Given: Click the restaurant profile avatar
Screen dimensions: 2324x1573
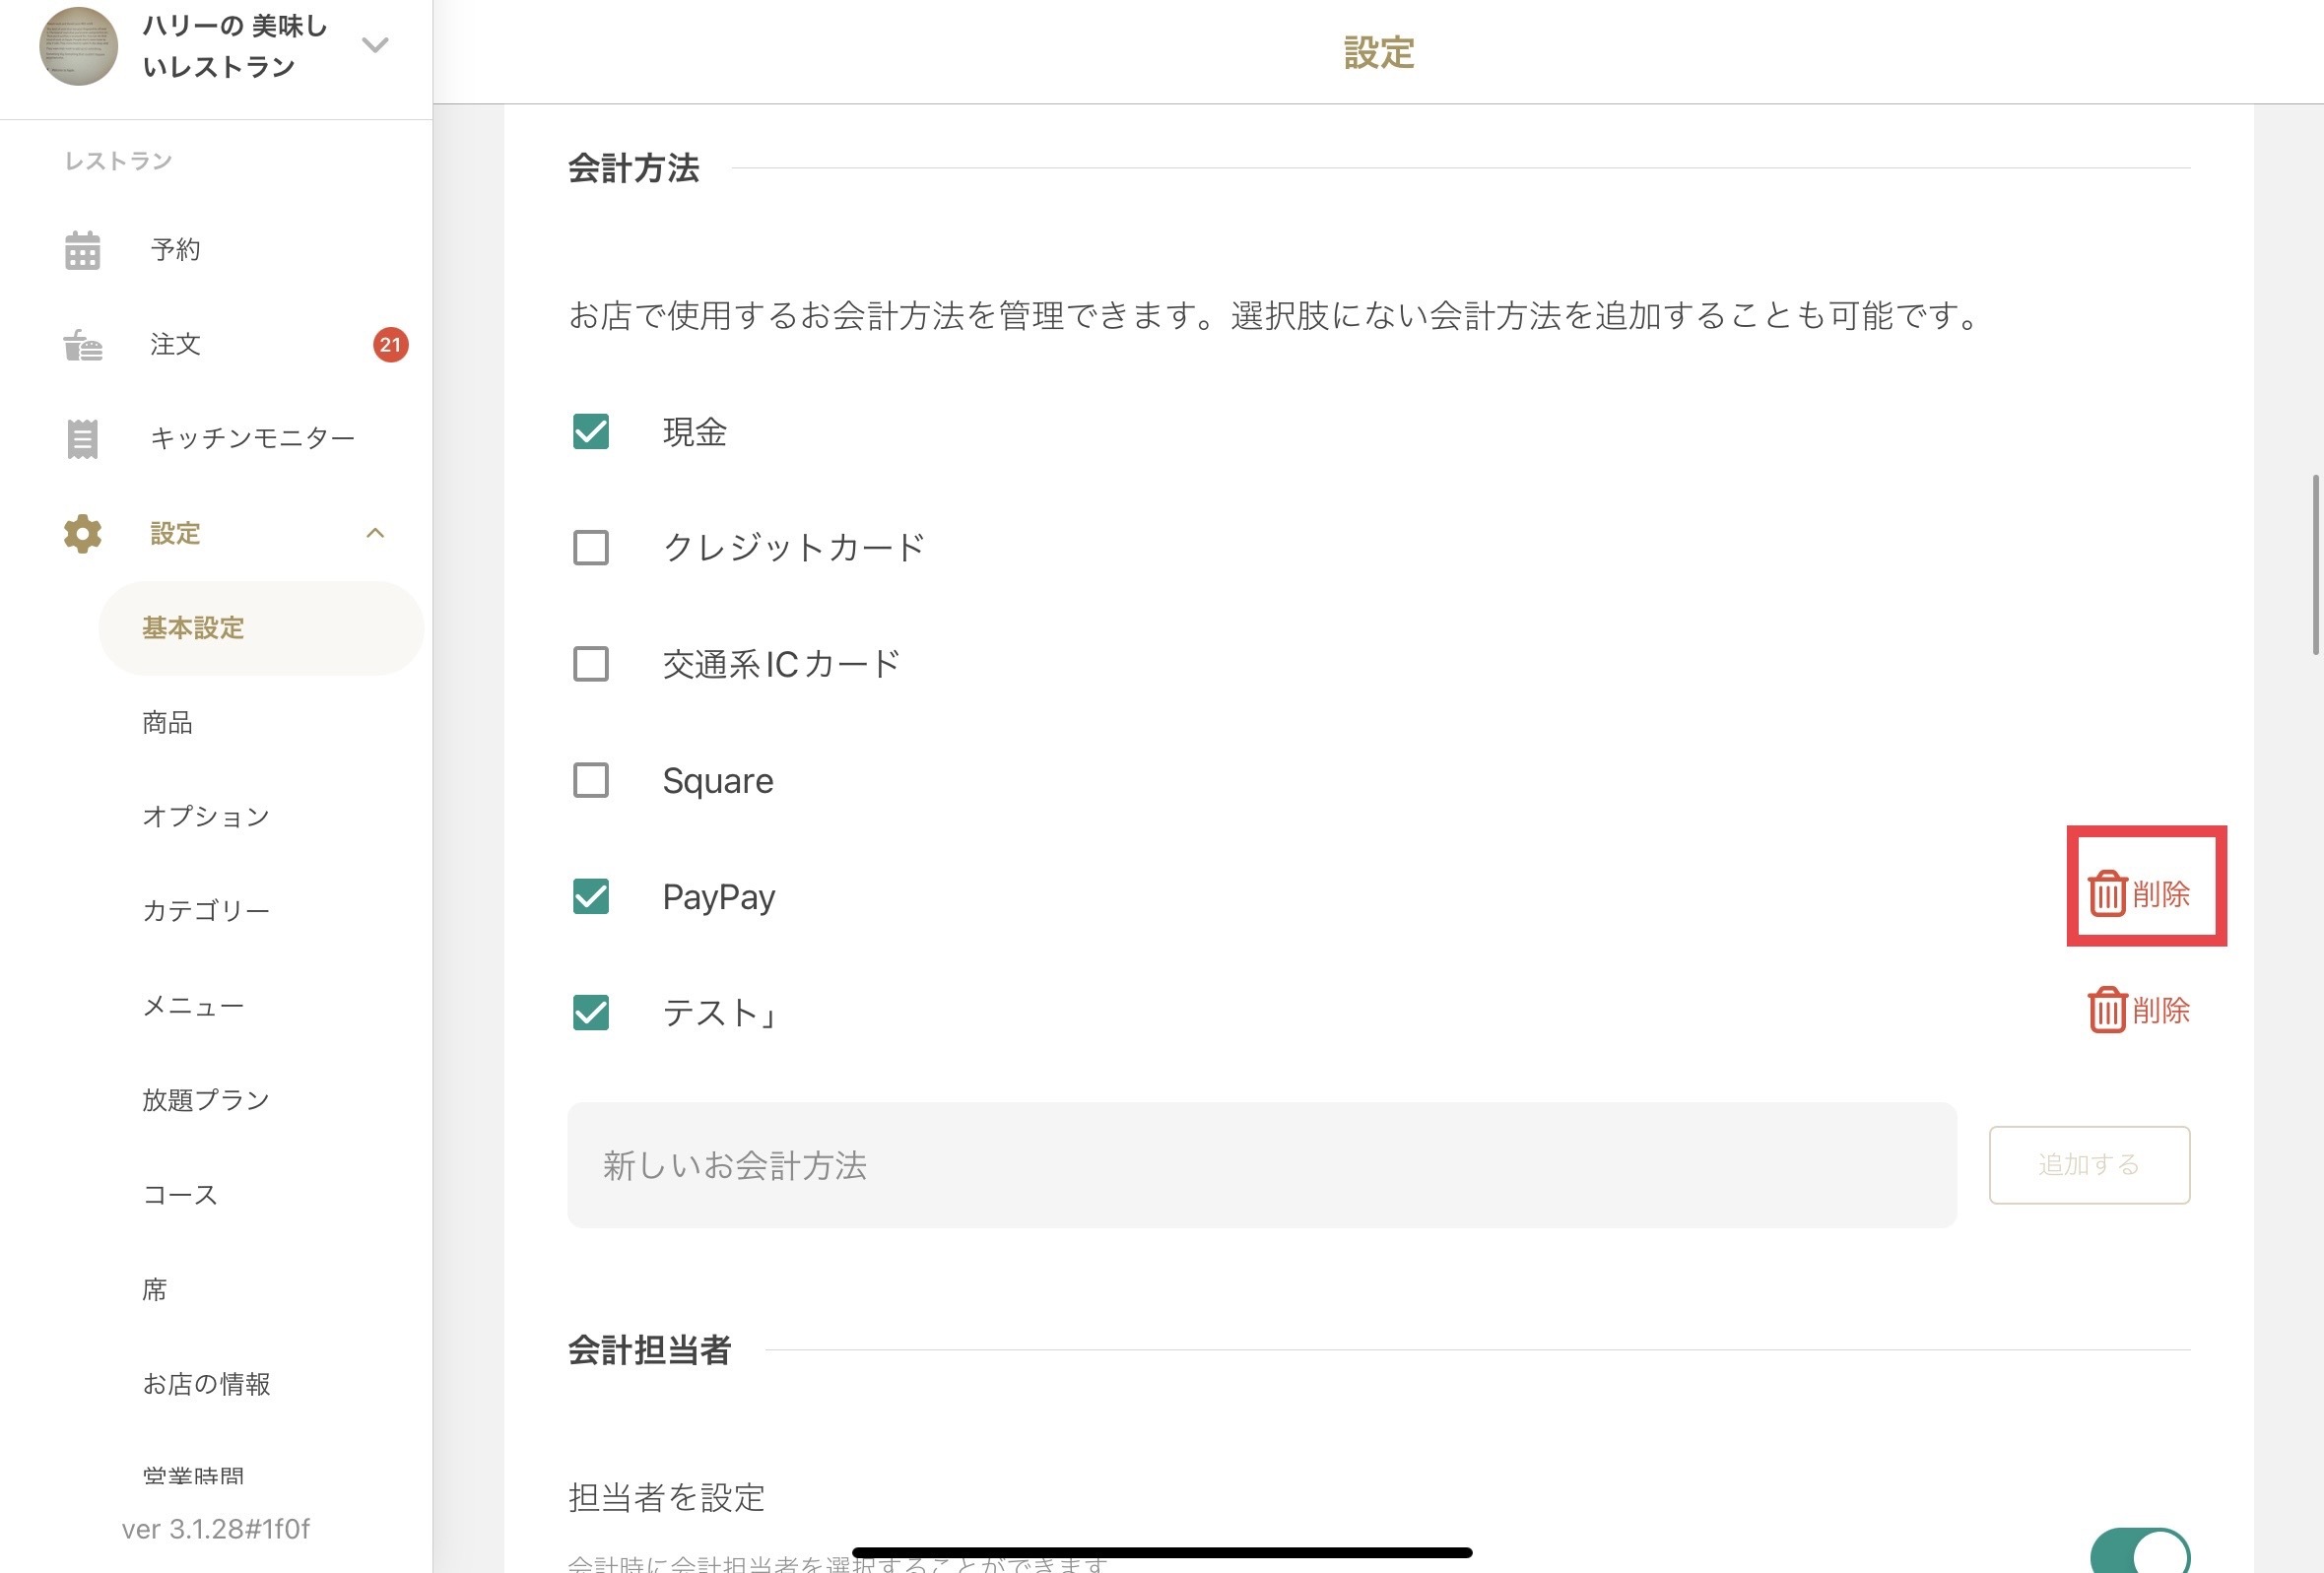Looking at the screenshot, I should (x=78, y=46).
